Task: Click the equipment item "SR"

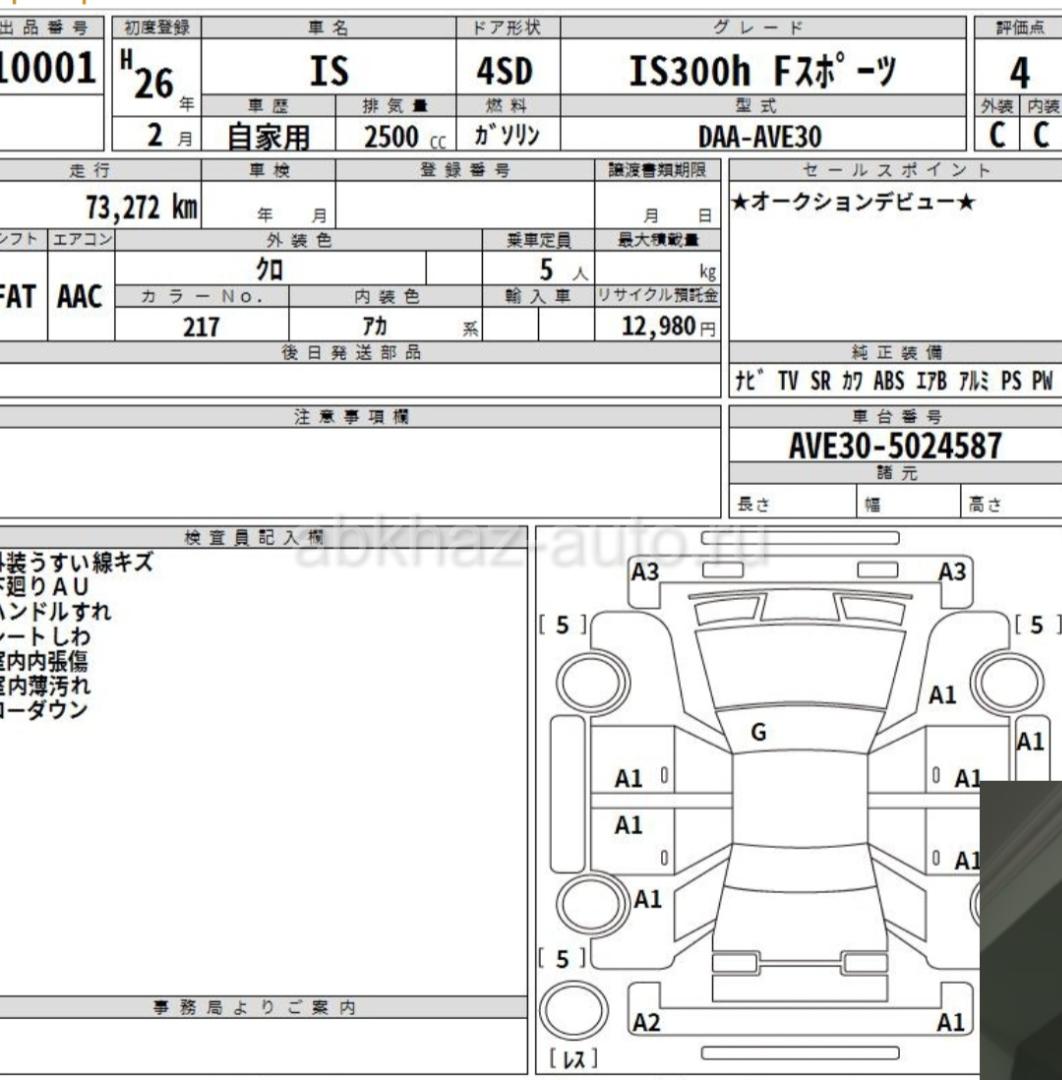Action: 820,381
